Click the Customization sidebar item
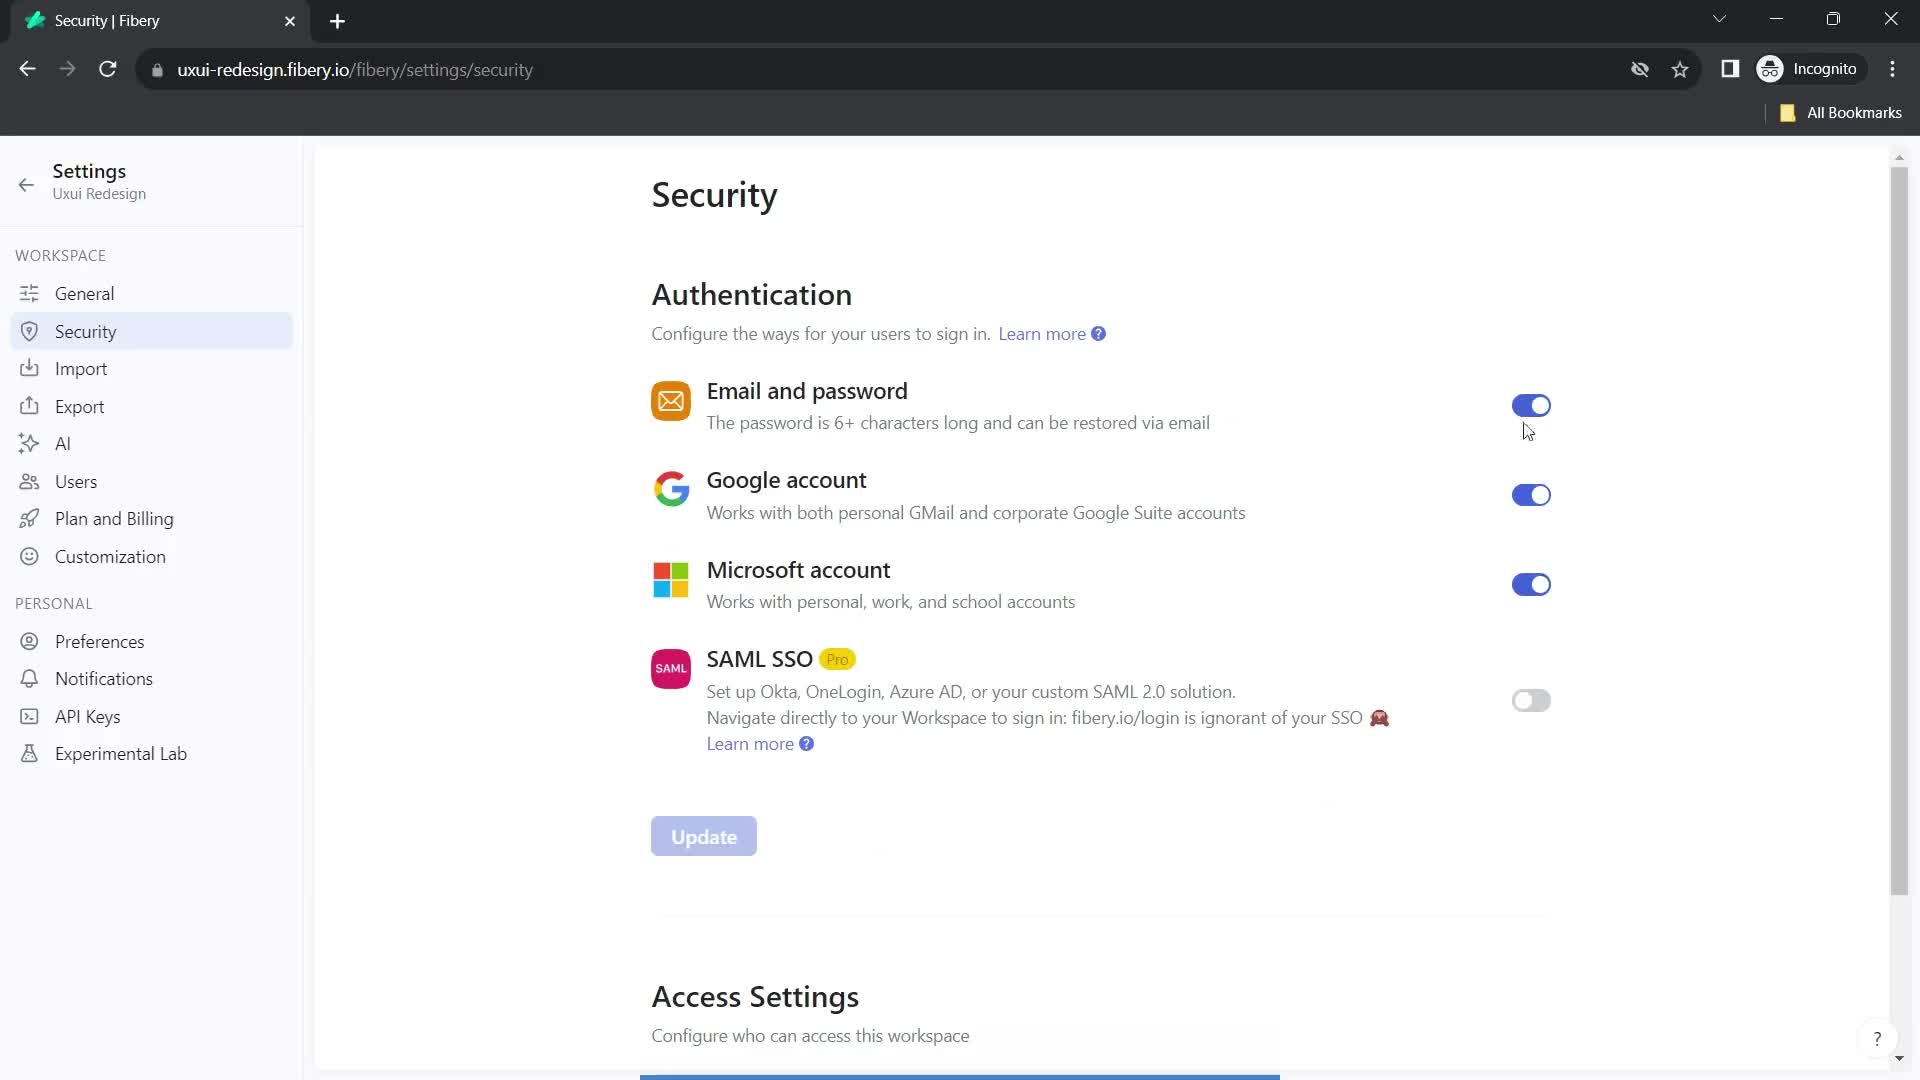Screen dimensions: 1920x1080 pyautogui.click(x=111, y=555)
